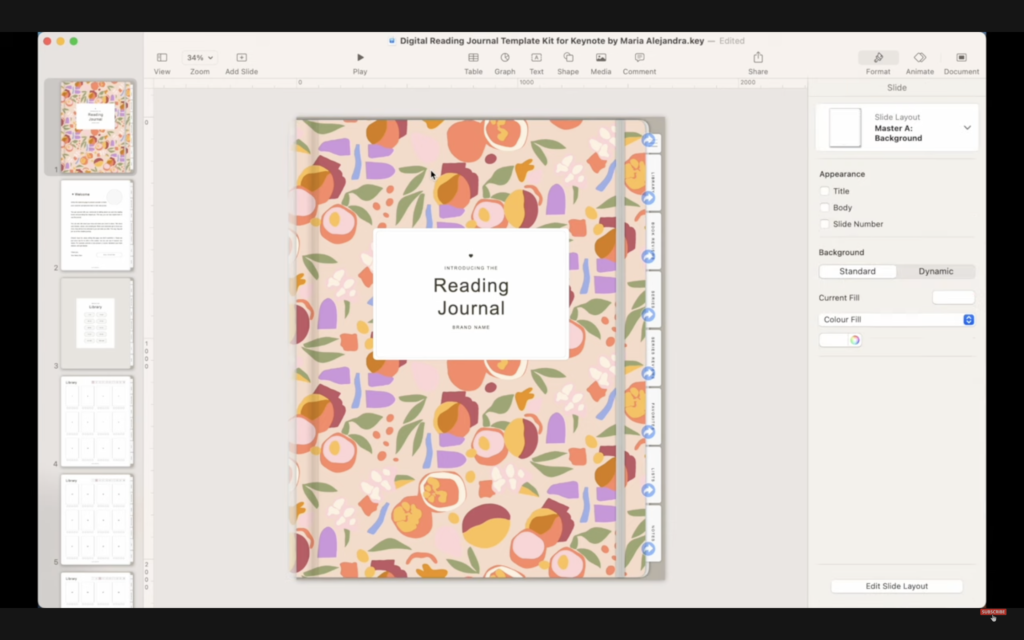Open the Animate inspector
Image resolution: width=1024 pixels, height=640 pixels.
(919, 62)
